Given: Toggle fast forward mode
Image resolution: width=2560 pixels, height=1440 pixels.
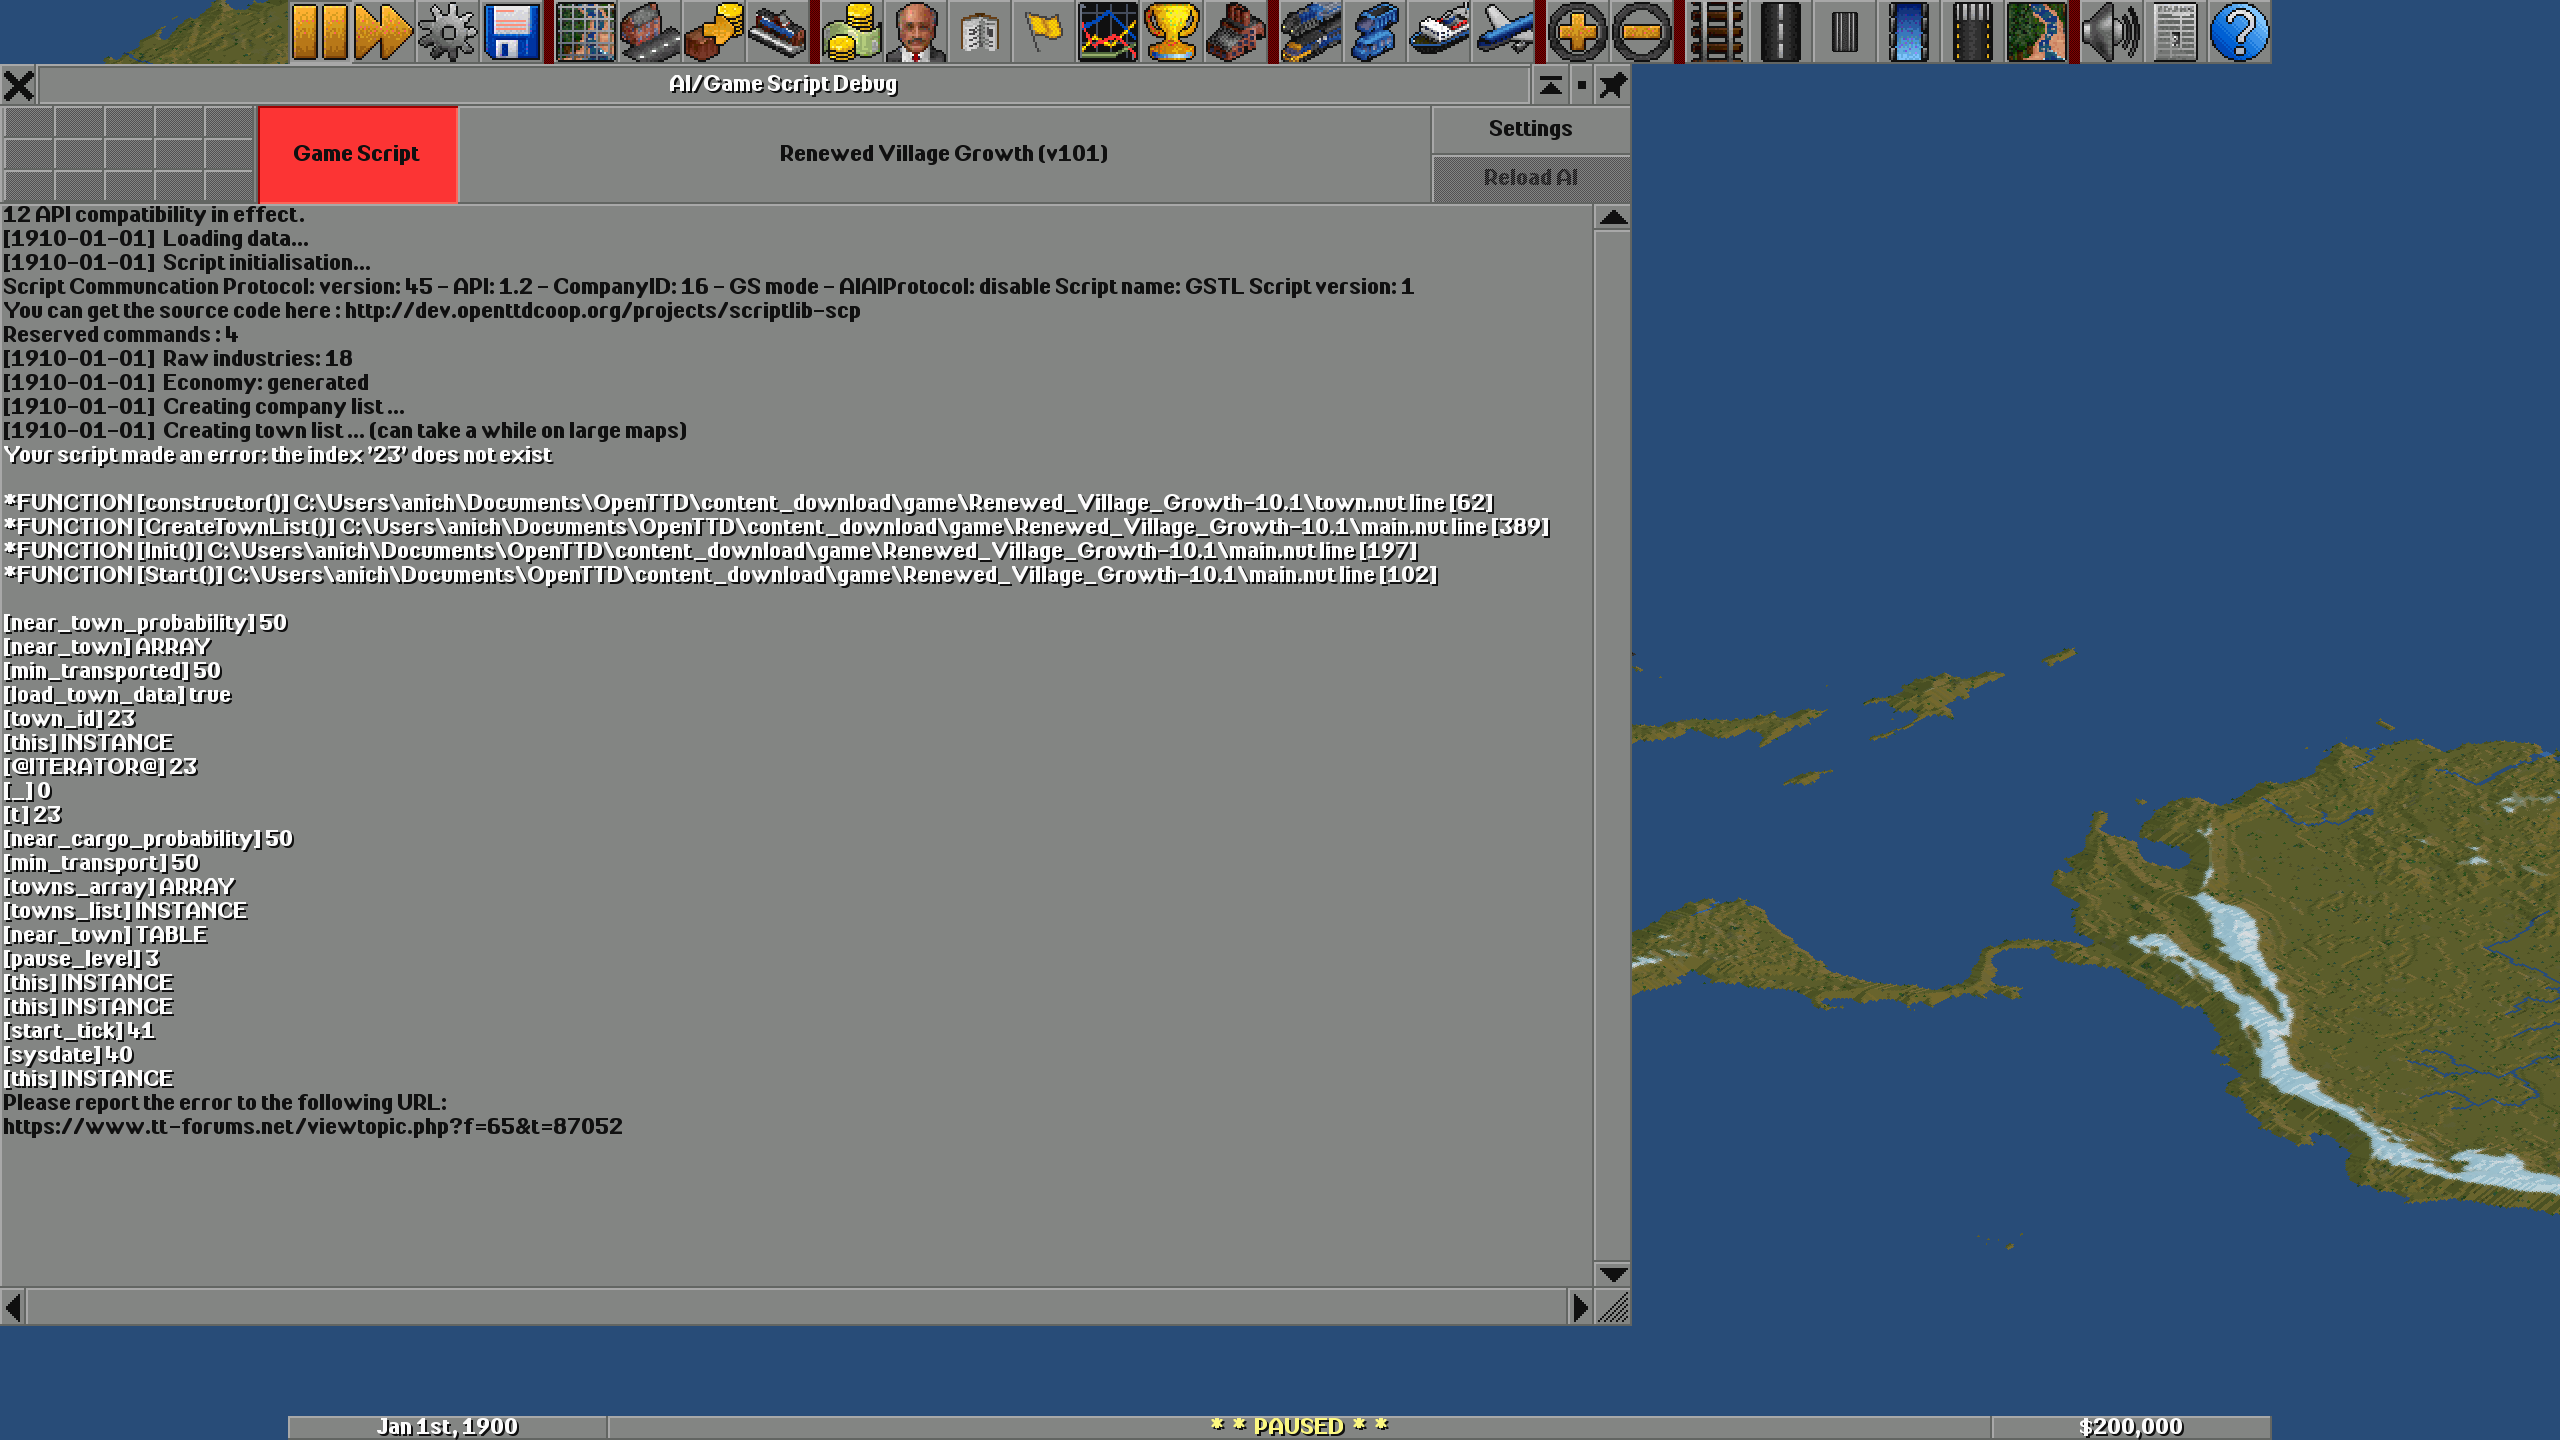Looking at the screenshot, I should [x=383, y=32].
